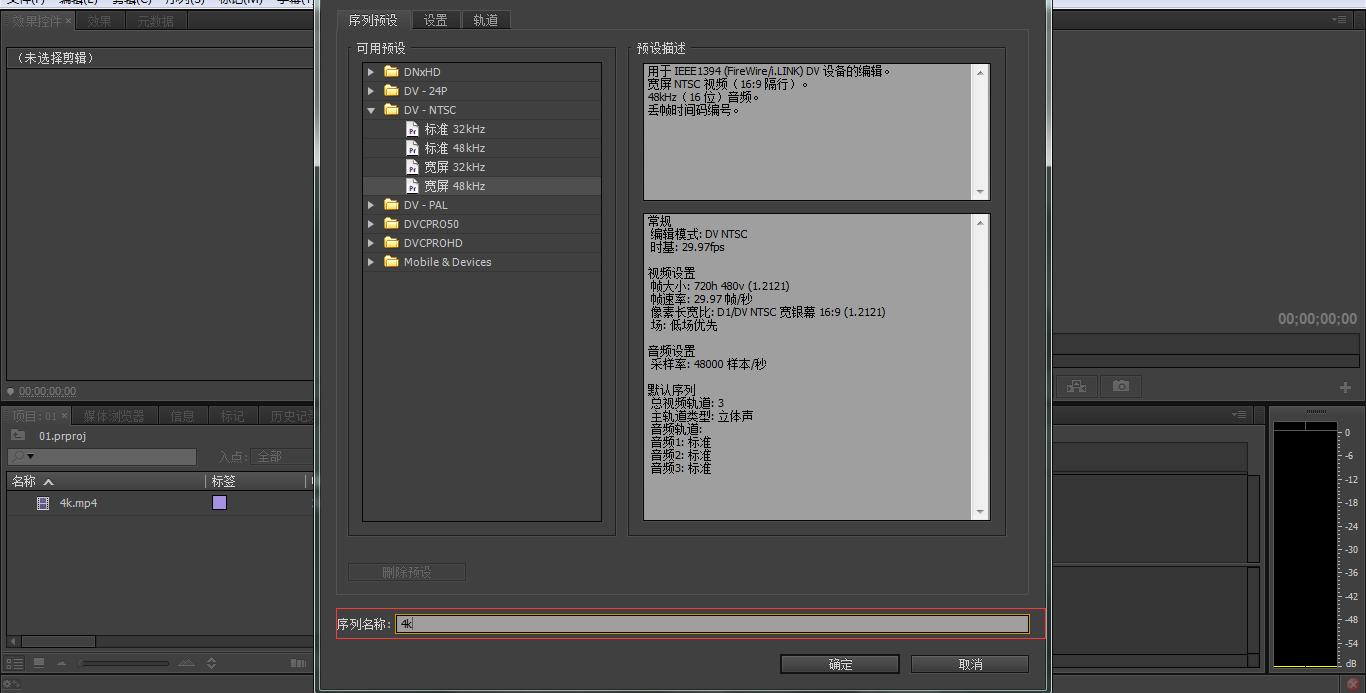Viewport: 1366px width, 693px height.
Task: Click the plus button editor icon
Action: (1345, 387)
